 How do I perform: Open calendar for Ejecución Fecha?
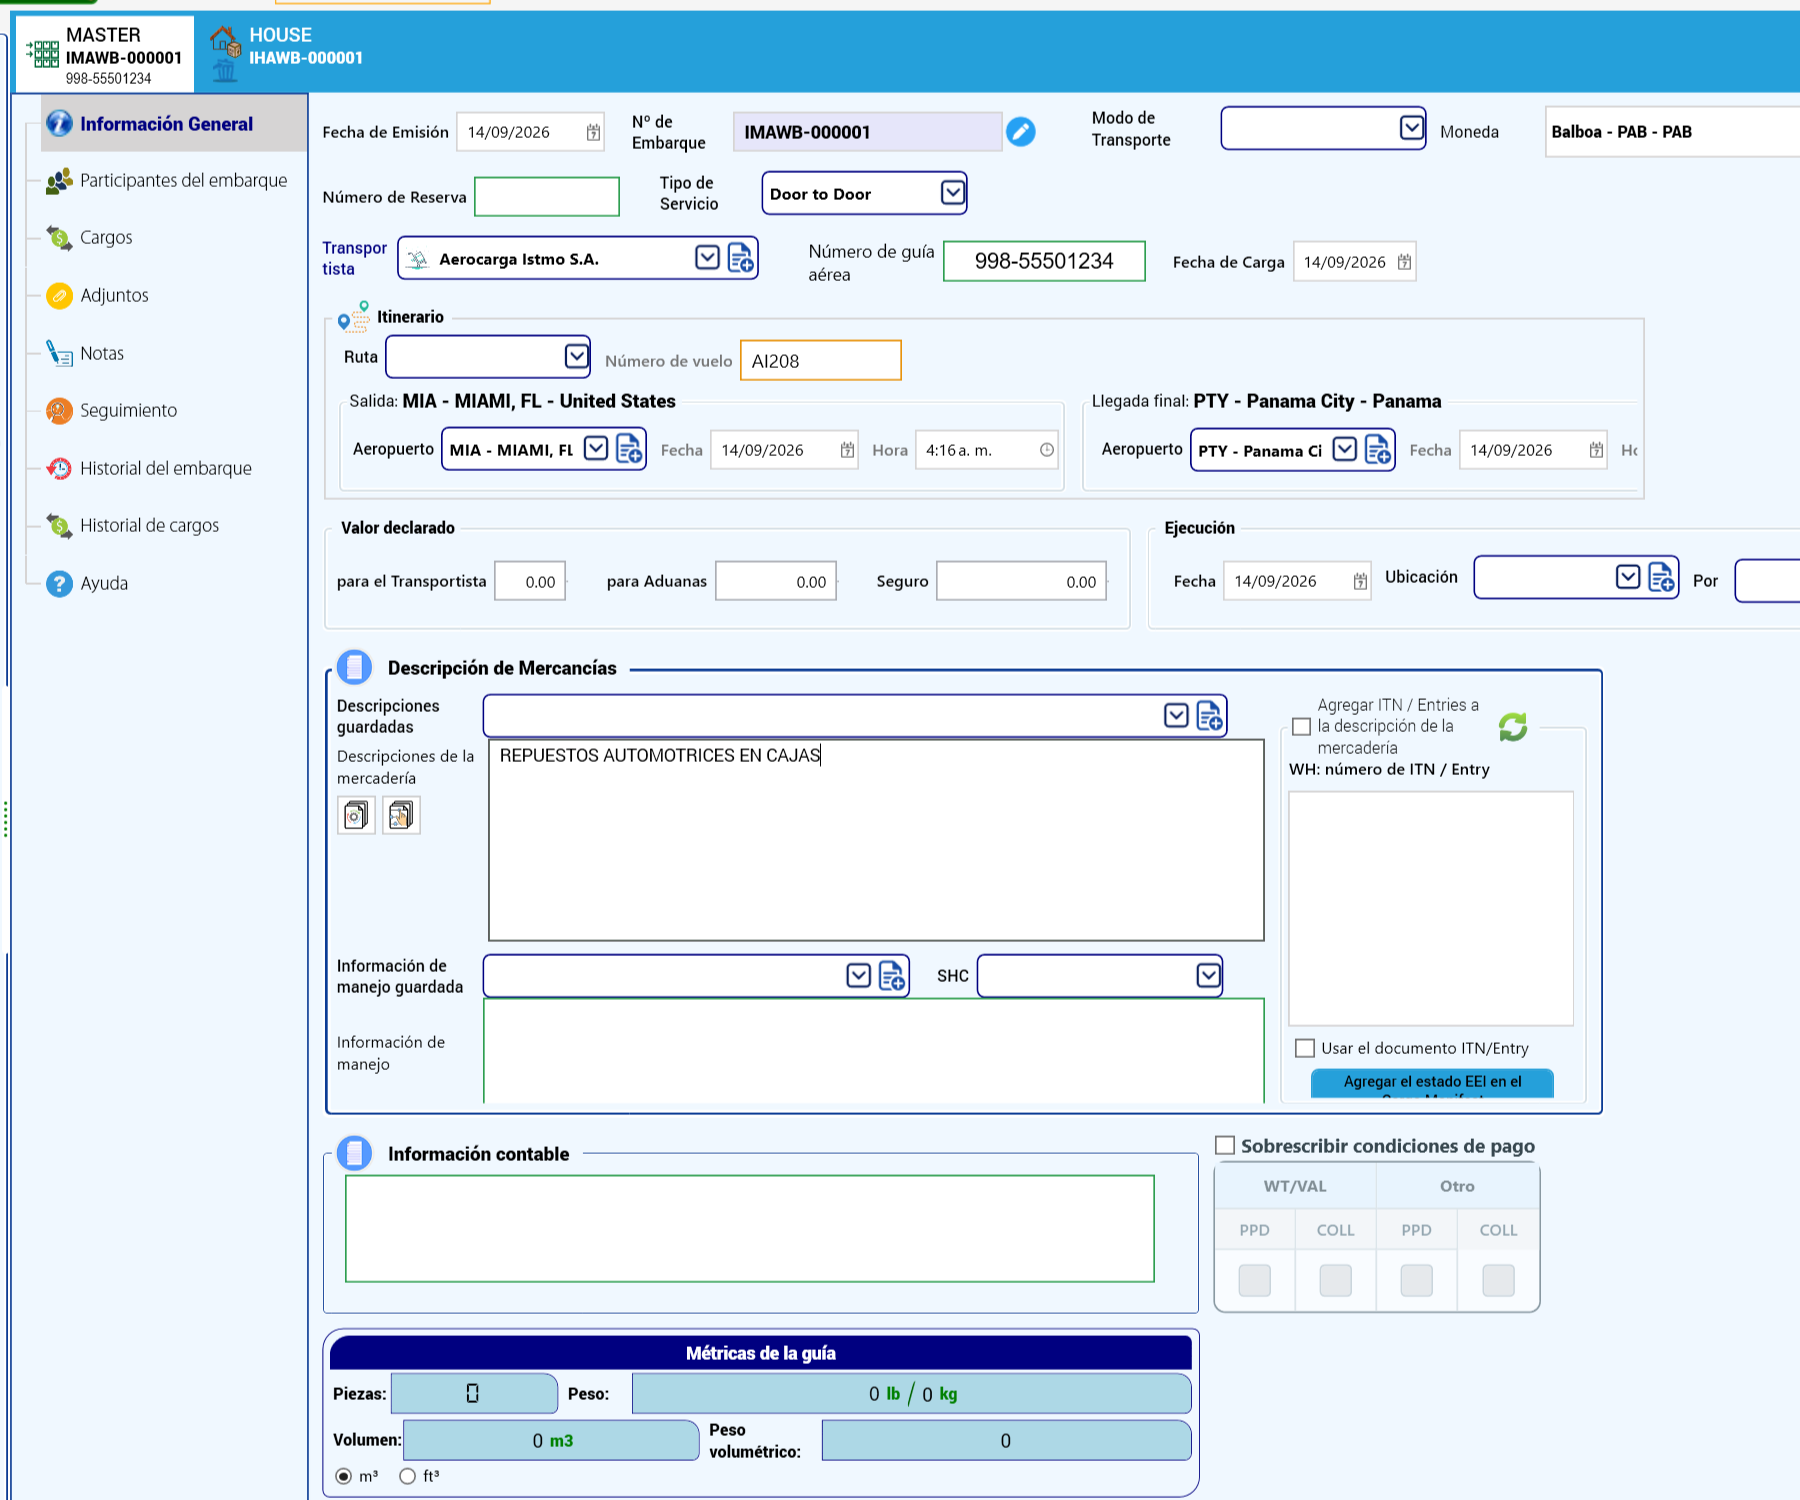pyautogui.click(x=1360, y=581)
